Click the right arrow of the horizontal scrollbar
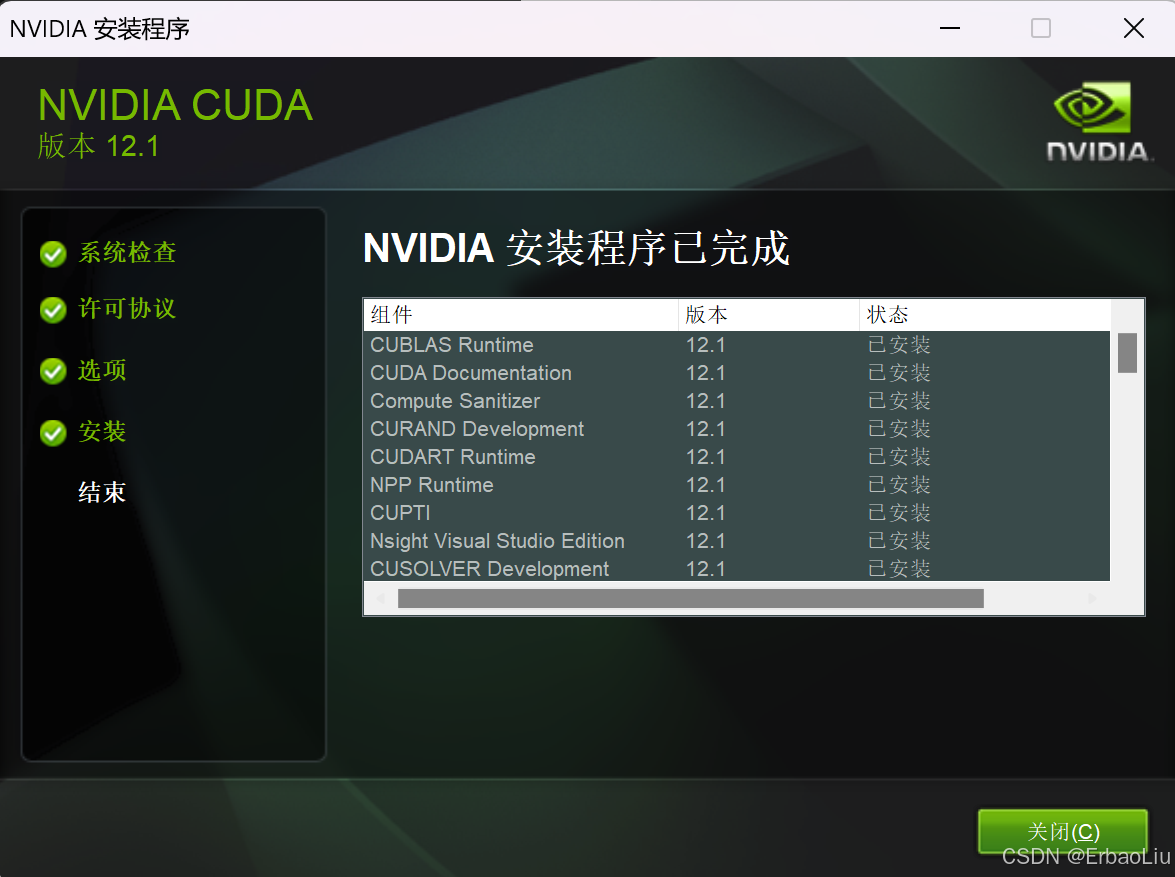 pos(1092,598)
